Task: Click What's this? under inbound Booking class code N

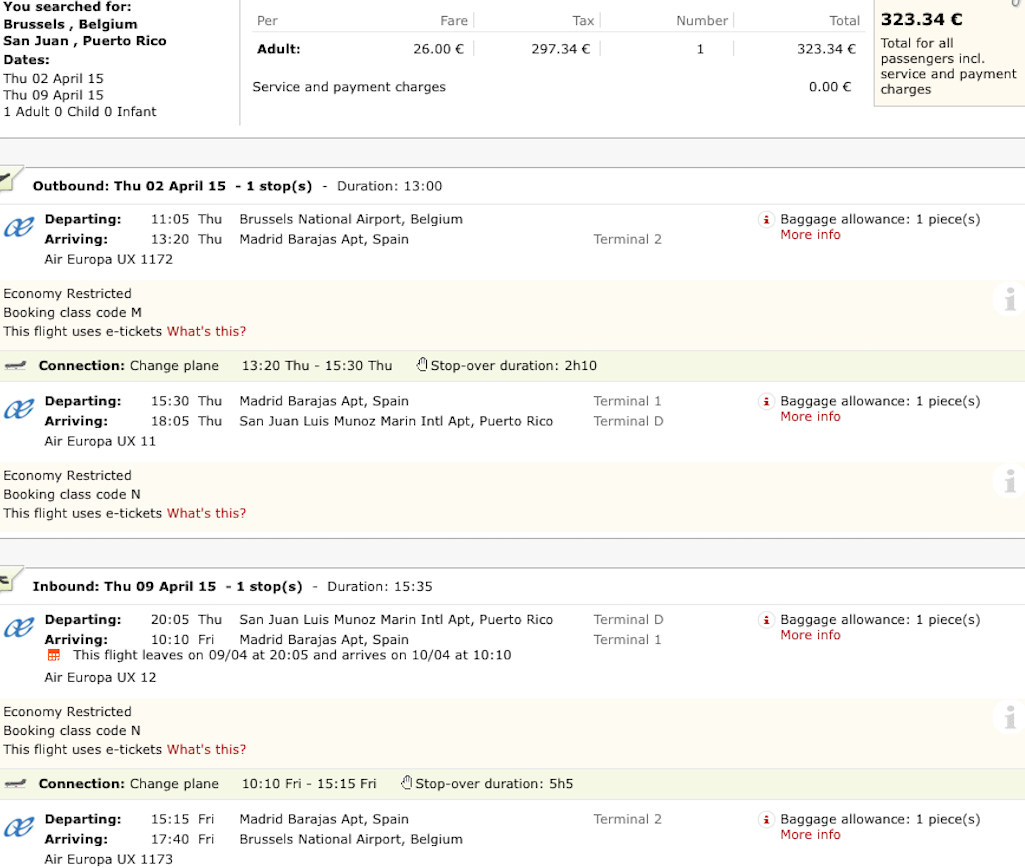Action: coord(207,749)
